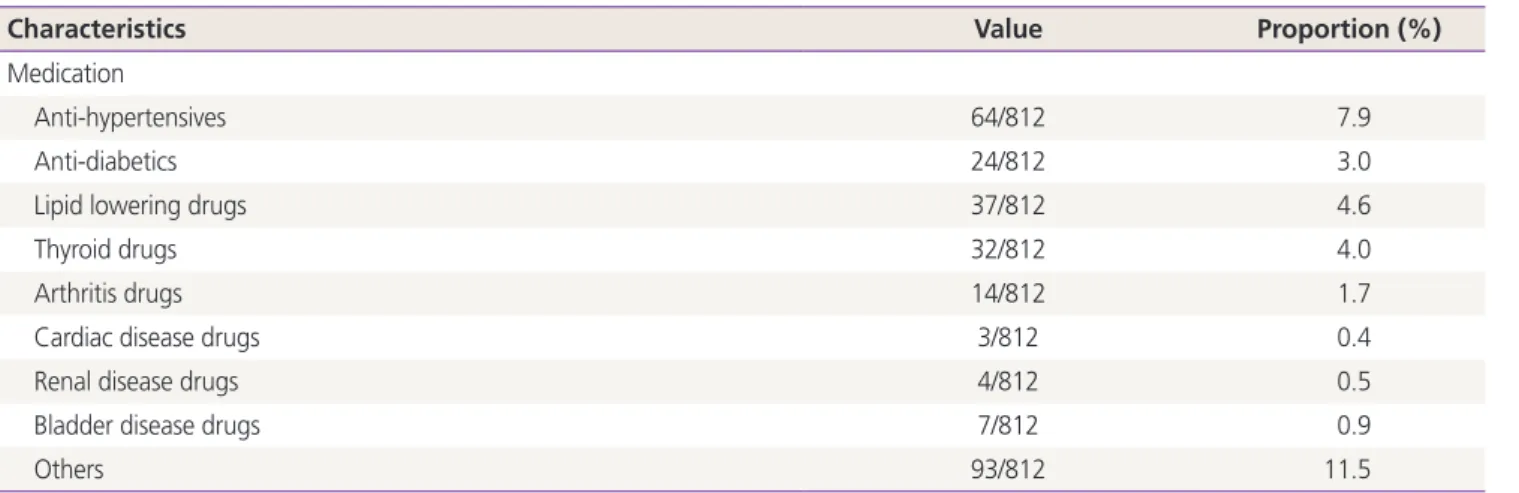Viewport: 1519px width, 493px height.
Task: Select the Medication section label
Action: (50, 74)
